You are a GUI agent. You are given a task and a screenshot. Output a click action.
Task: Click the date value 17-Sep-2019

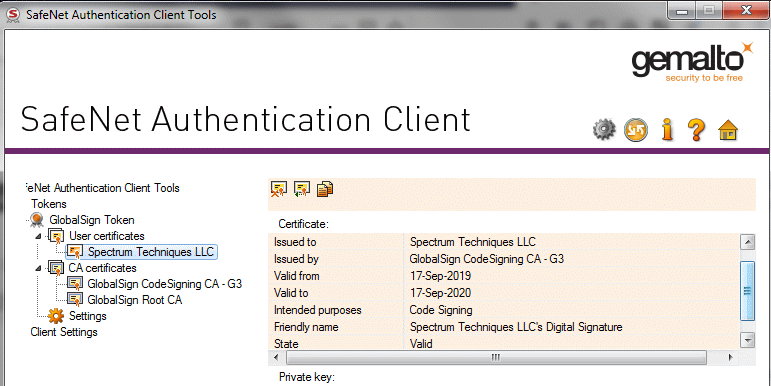coord(441,276)
